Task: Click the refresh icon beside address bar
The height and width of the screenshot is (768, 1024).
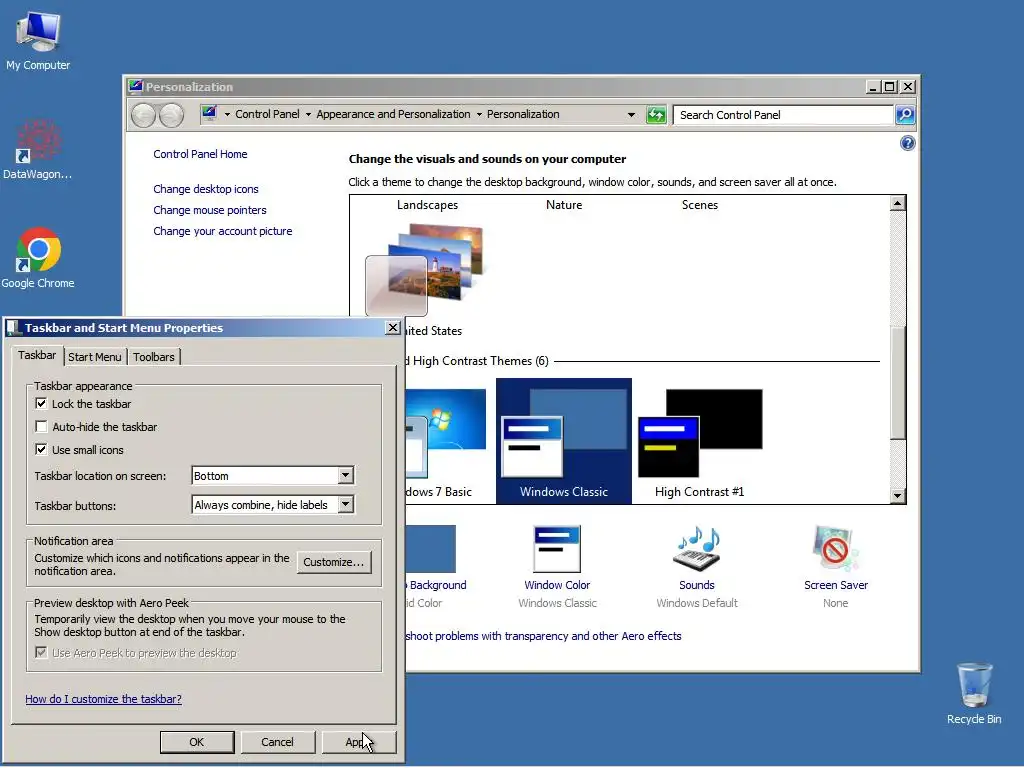Action: click(656, 115)
